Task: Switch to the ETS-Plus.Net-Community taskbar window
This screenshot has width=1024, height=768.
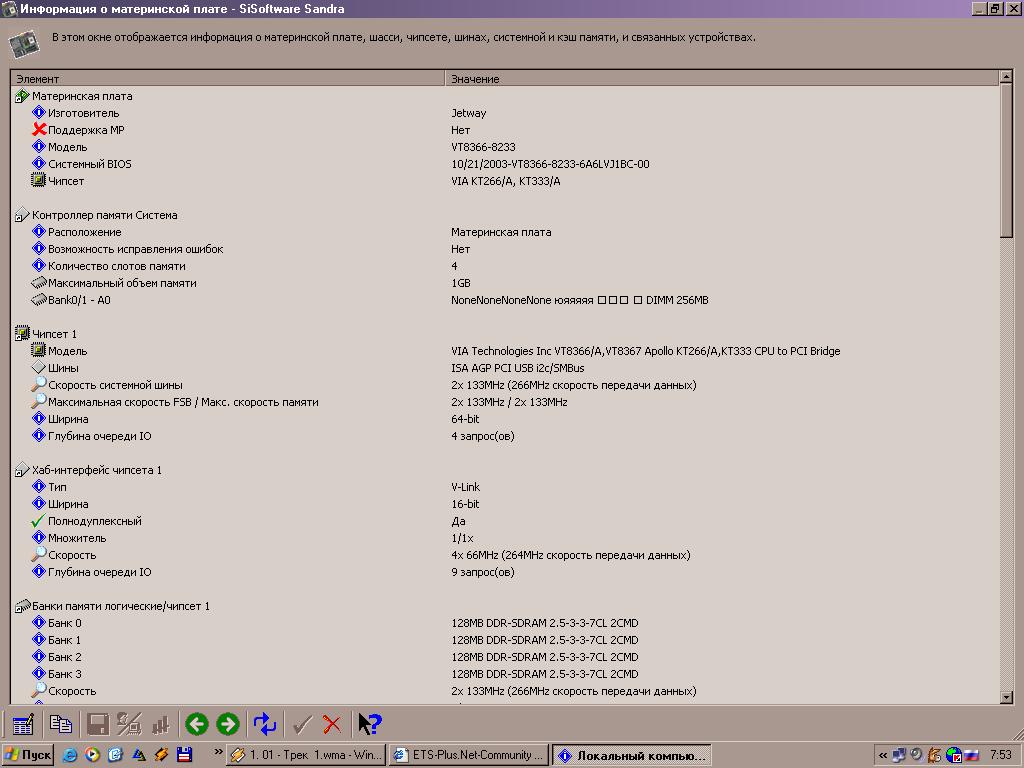Action: coord(469,755)
